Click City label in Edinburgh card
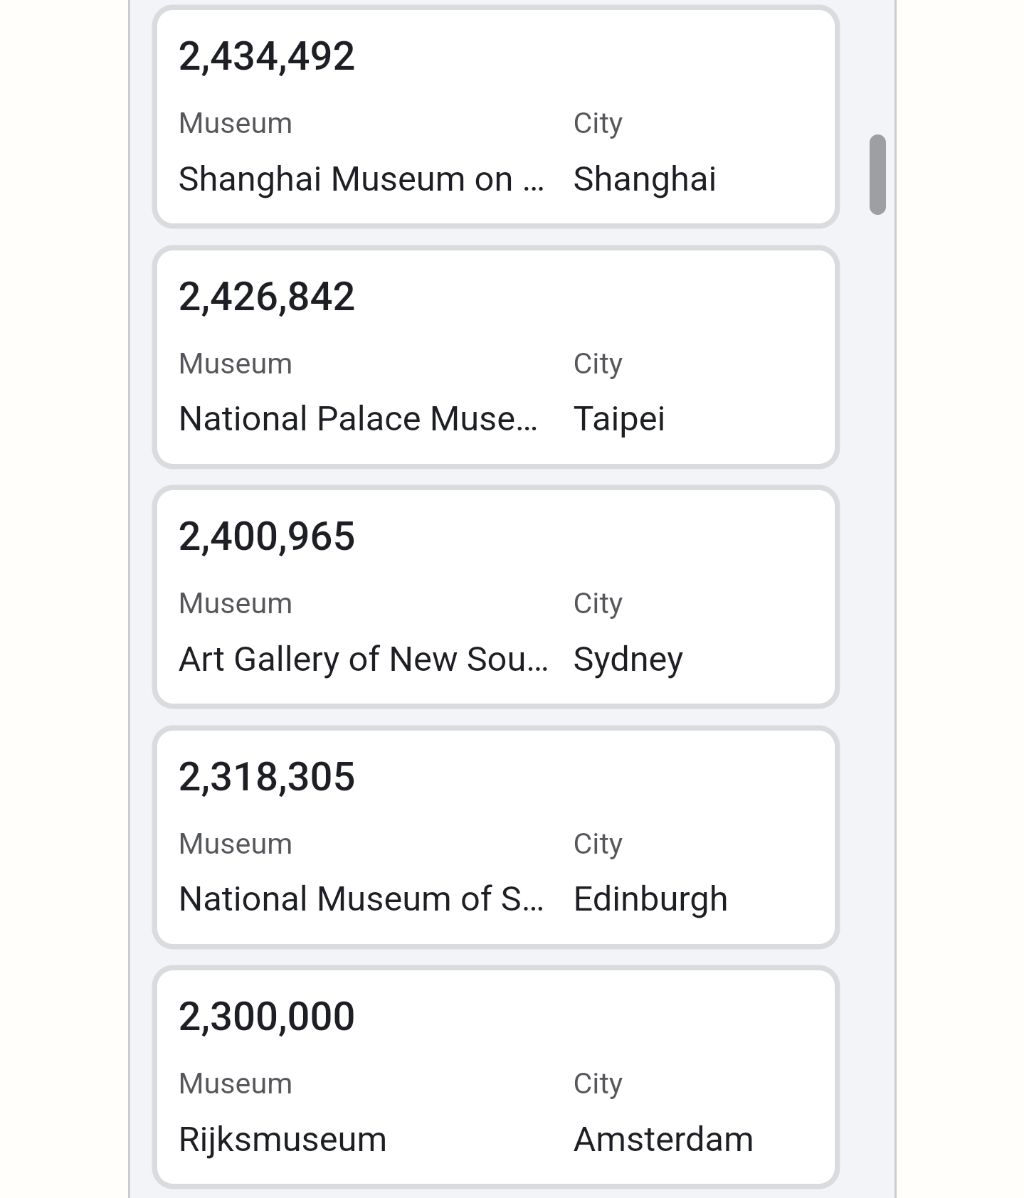Viewport: 1024px width, 1198px height. (x=598, y=844)
